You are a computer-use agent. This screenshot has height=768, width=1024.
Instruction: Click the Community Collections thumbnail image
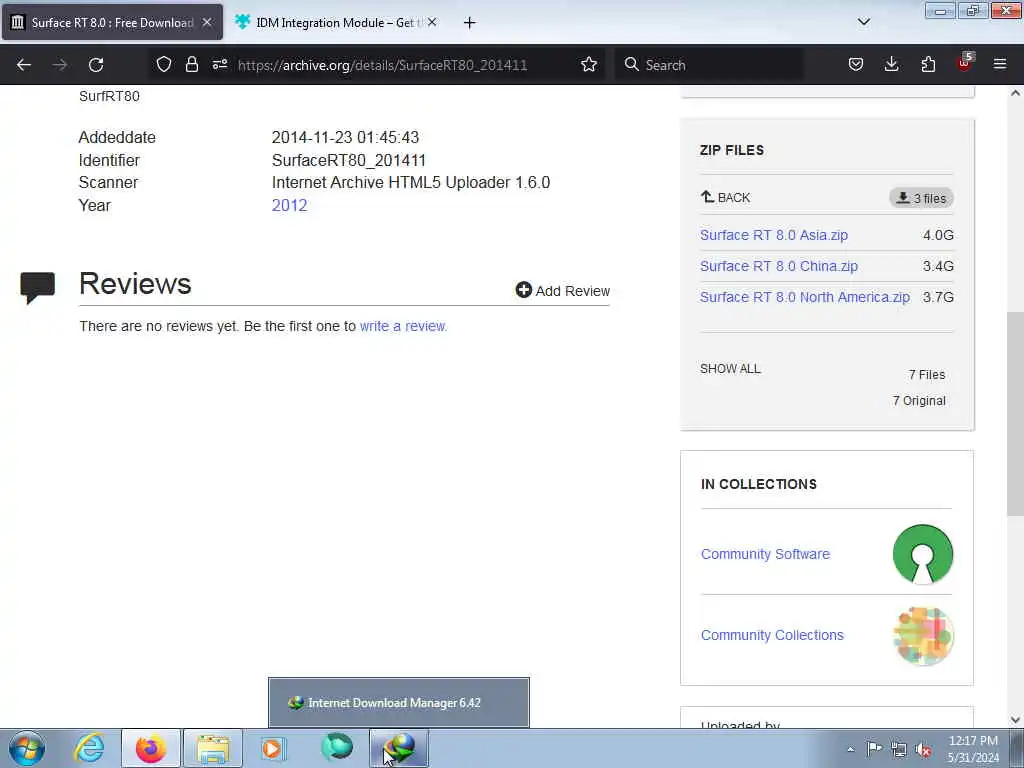(x=923, y=635)
